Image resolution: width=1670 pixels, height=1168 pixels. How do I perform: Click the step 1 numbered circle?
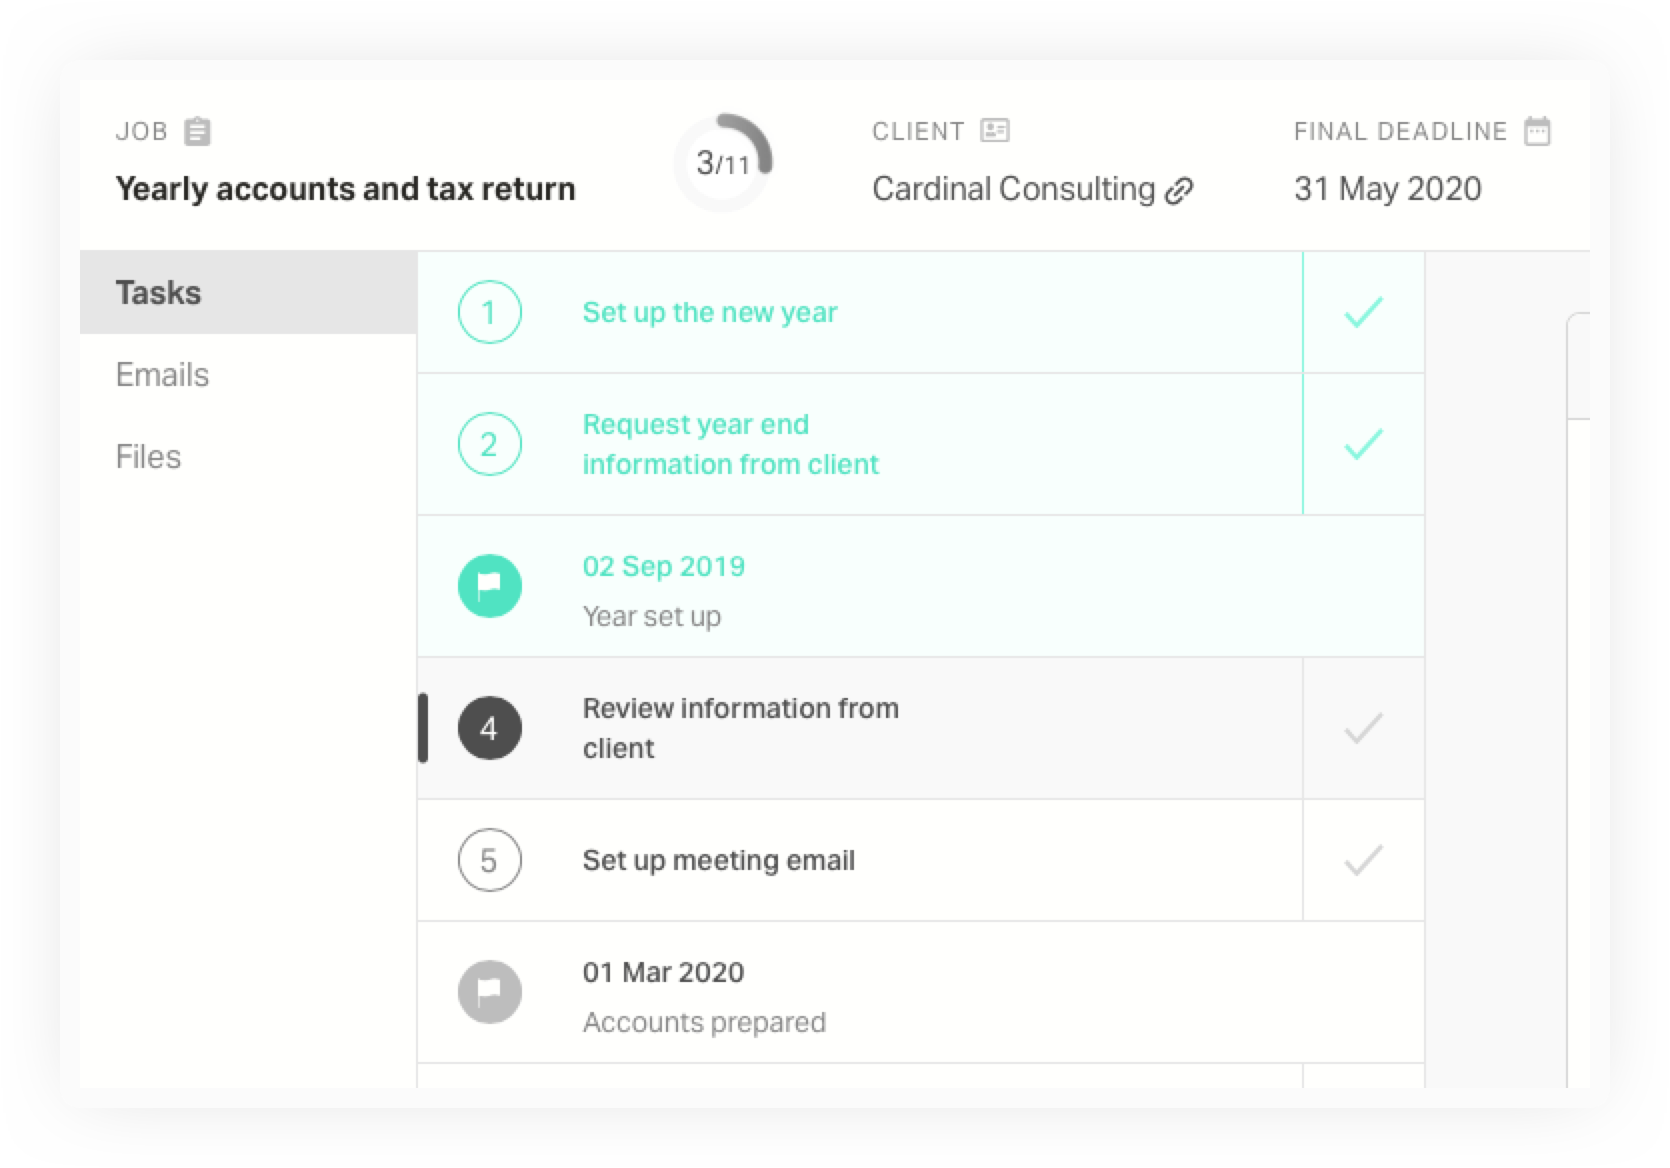click(490, 312)
